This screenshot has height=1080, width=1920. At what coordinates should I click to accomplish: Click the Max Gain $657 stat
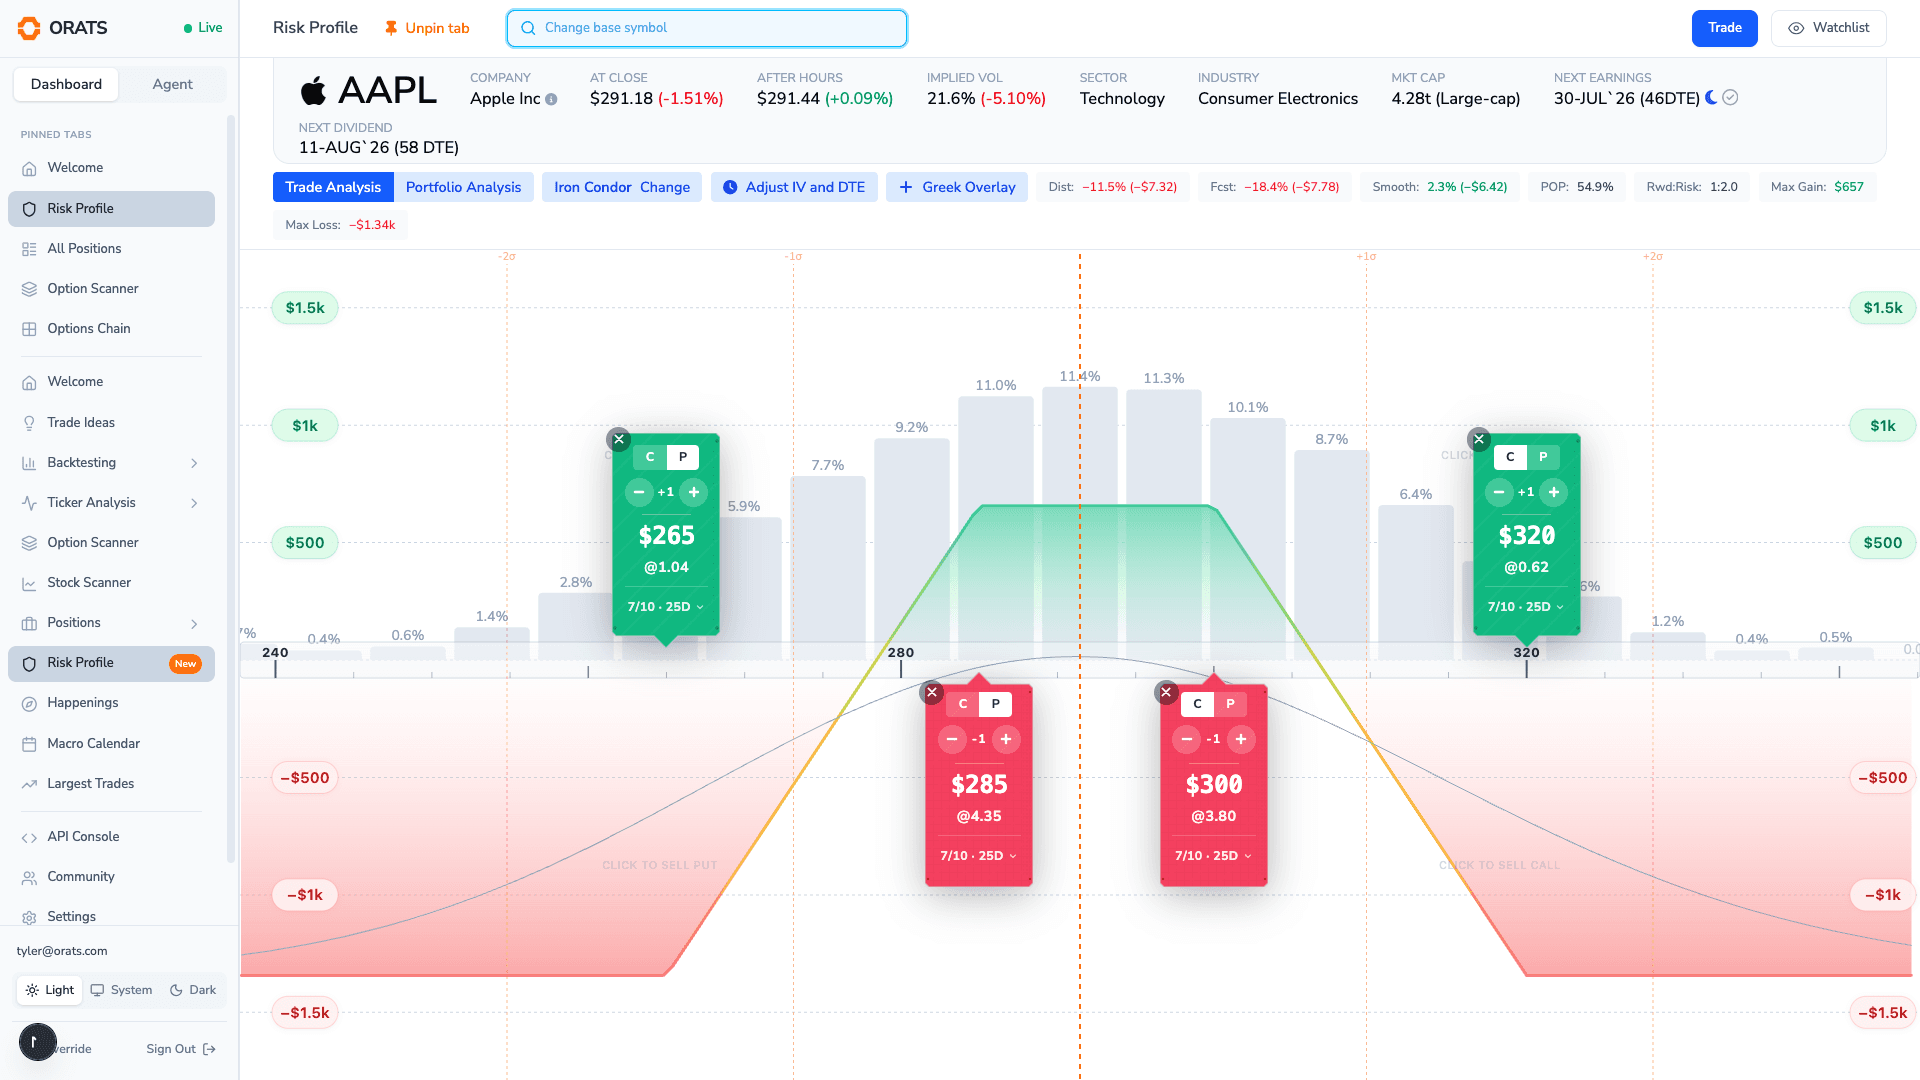click(x=1817, y=187)
